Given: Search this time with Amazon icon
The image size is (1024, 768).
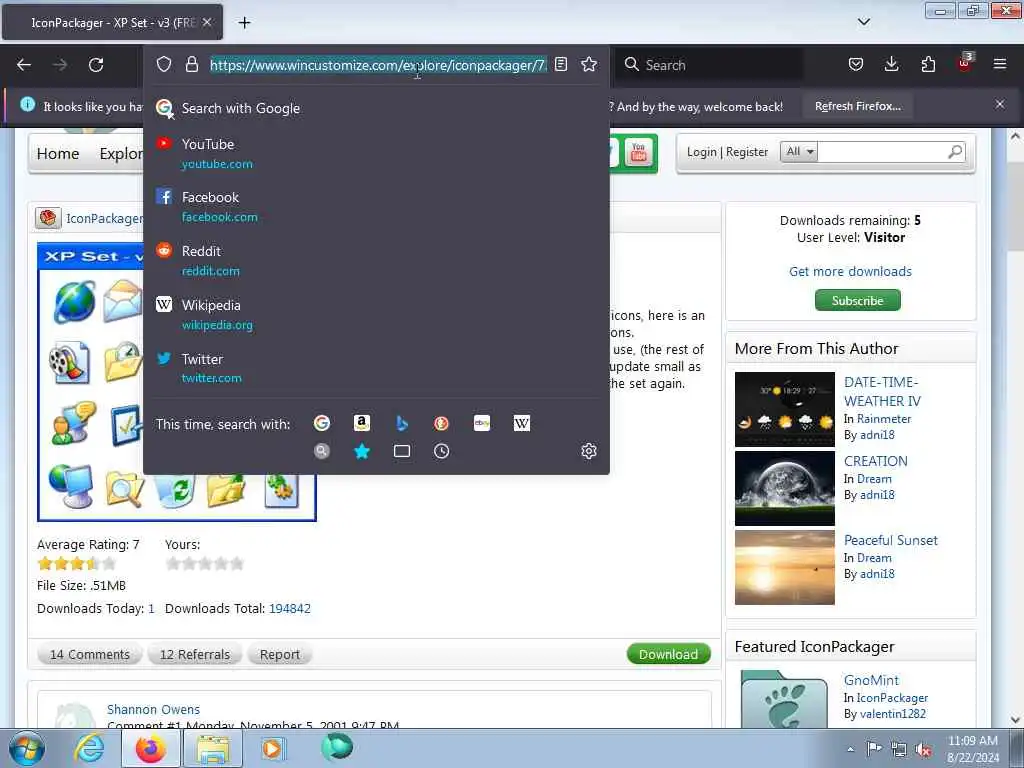Looking at the screenshot, I should [362, 423].
